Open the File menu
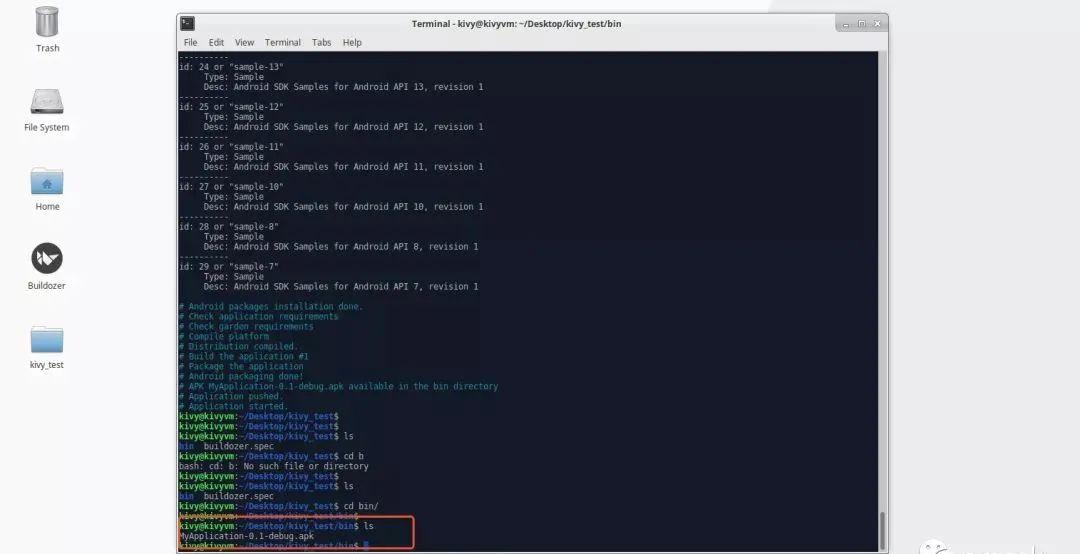Image resolution: width=1080 pixels, height=554 pixels. 190,43
